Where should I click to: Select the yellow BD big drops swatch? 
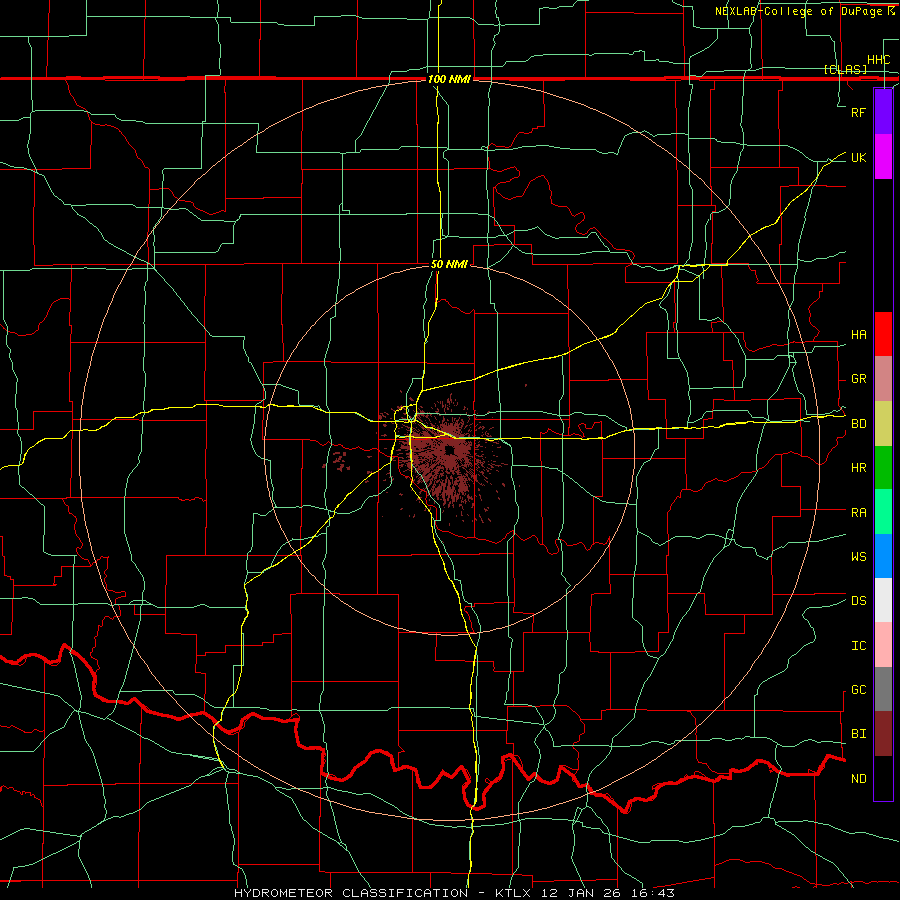(883, 424)
